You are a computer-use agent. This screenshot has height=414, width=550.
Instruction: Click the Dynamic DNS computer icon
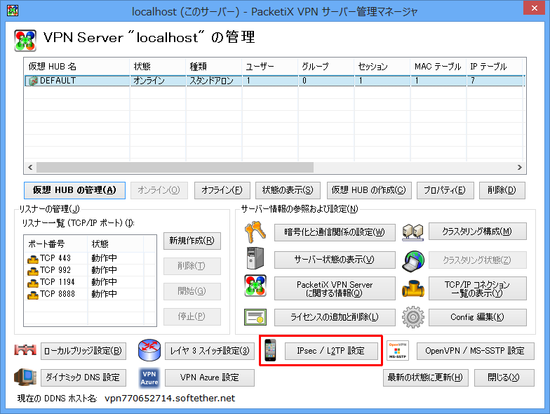(x=25, y=377)
